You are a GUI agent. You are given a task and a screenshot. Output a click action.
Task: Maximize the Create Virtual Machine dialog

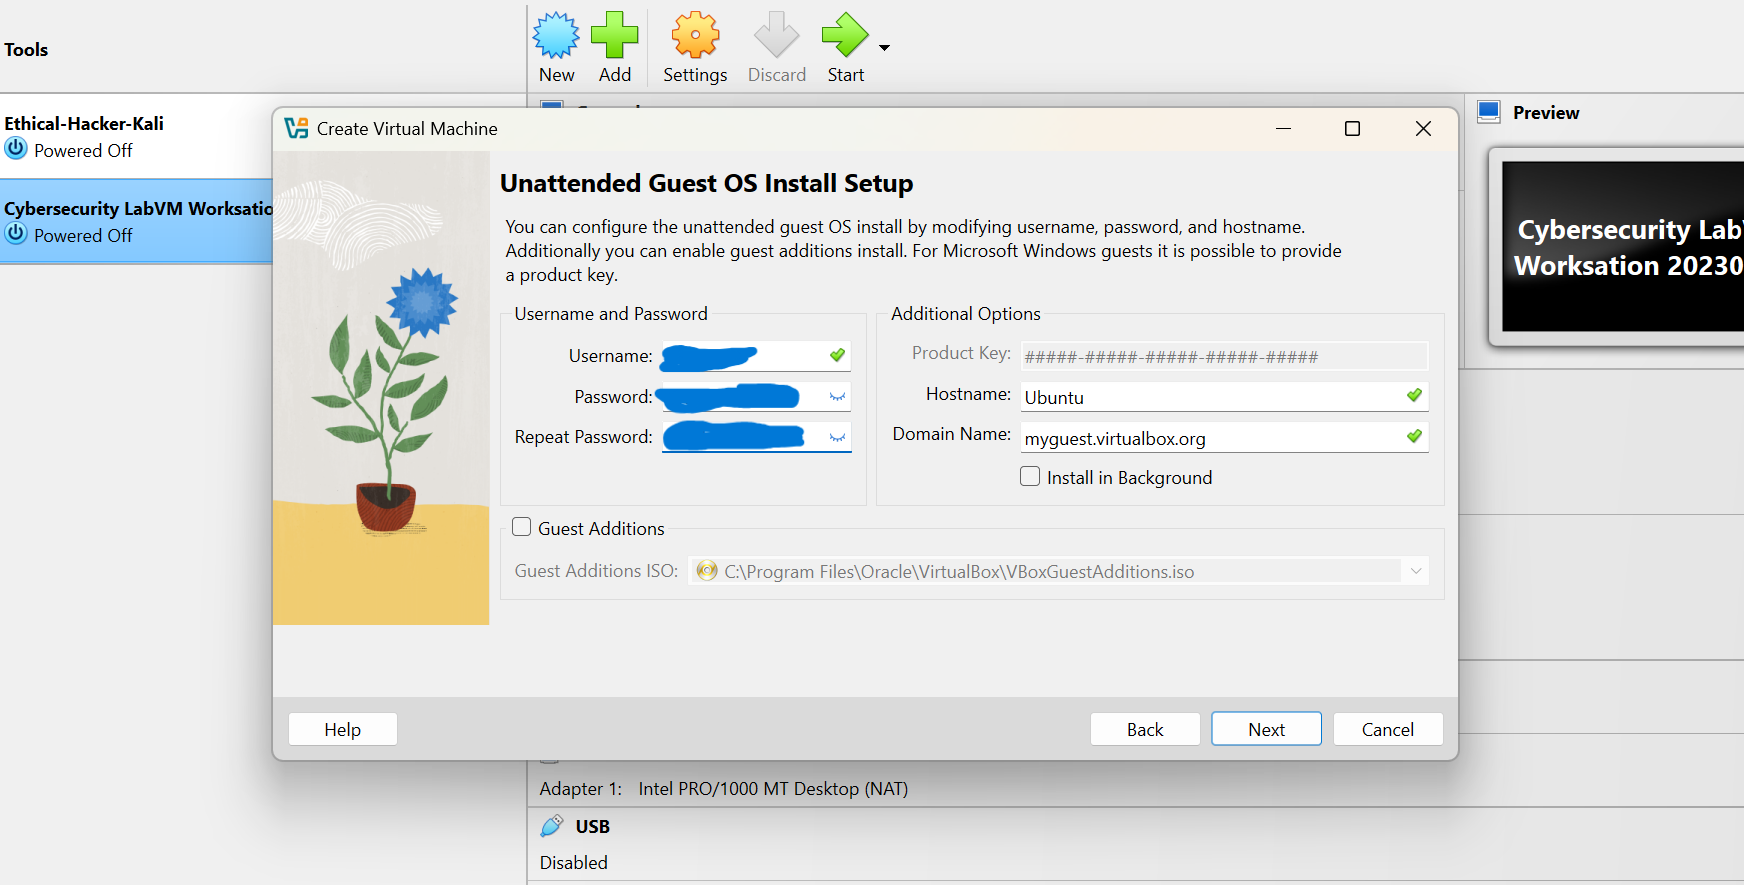(1352, 128)
